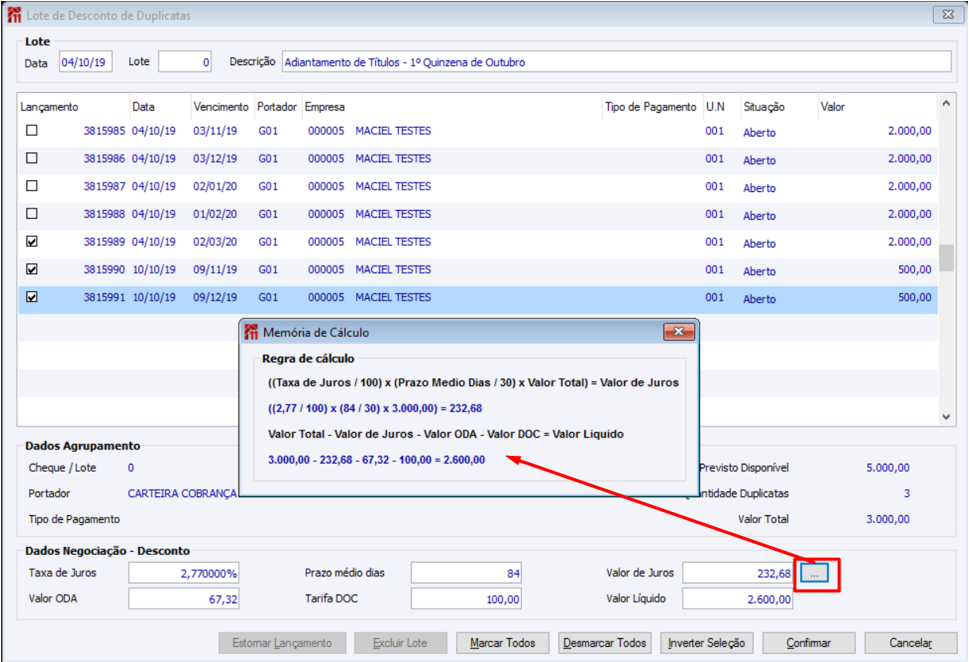Sort by the Vencimento column header

point(221,107)
